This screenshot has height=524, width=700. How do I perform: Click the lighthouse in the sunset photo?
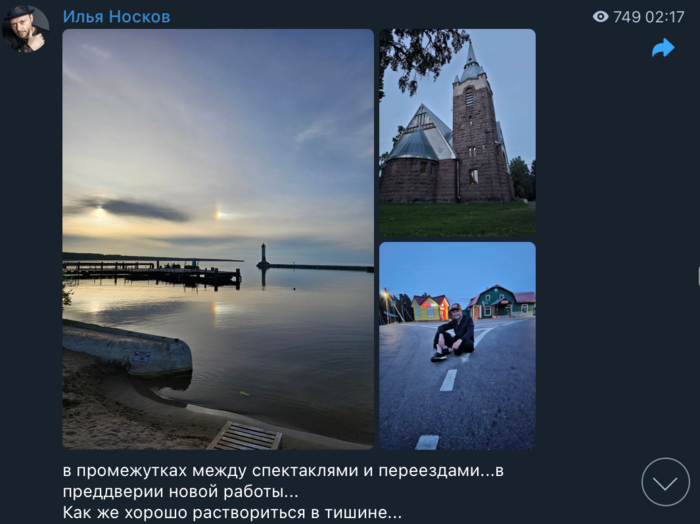click(263, 255)
